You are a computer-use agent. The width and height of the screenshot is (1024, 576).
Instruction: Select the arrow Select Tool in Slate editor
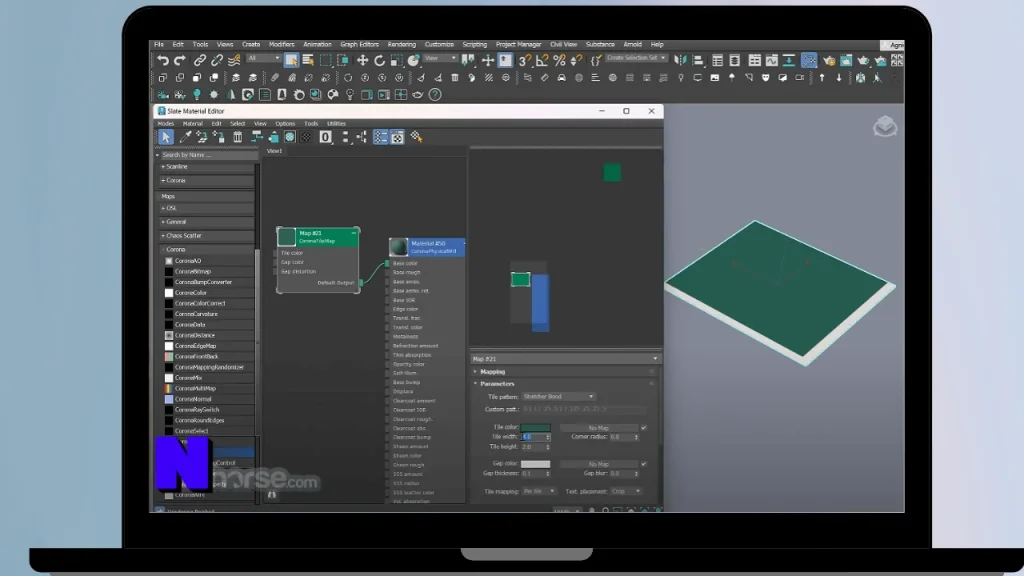pos(165,137)
